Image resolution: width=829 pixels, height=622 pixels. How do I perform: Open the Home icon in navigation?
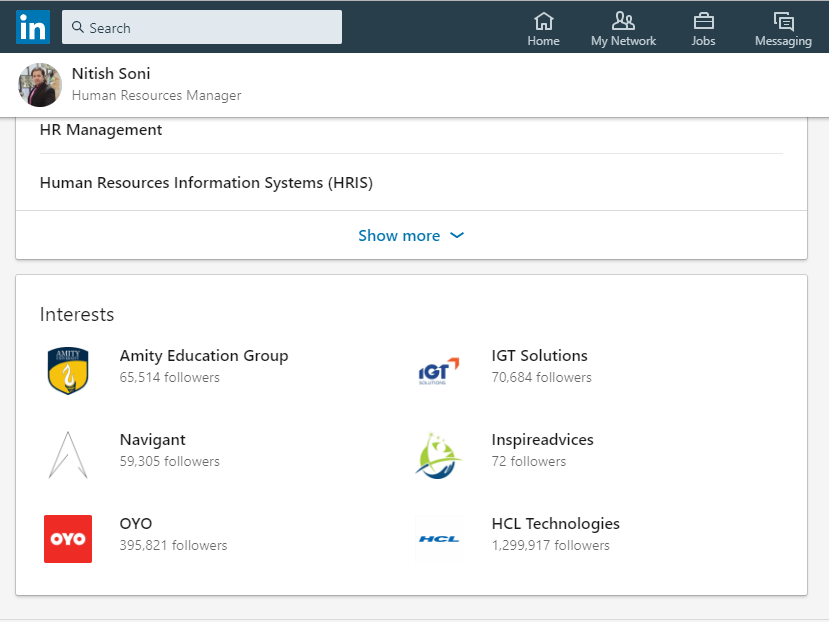coord(543,21)
